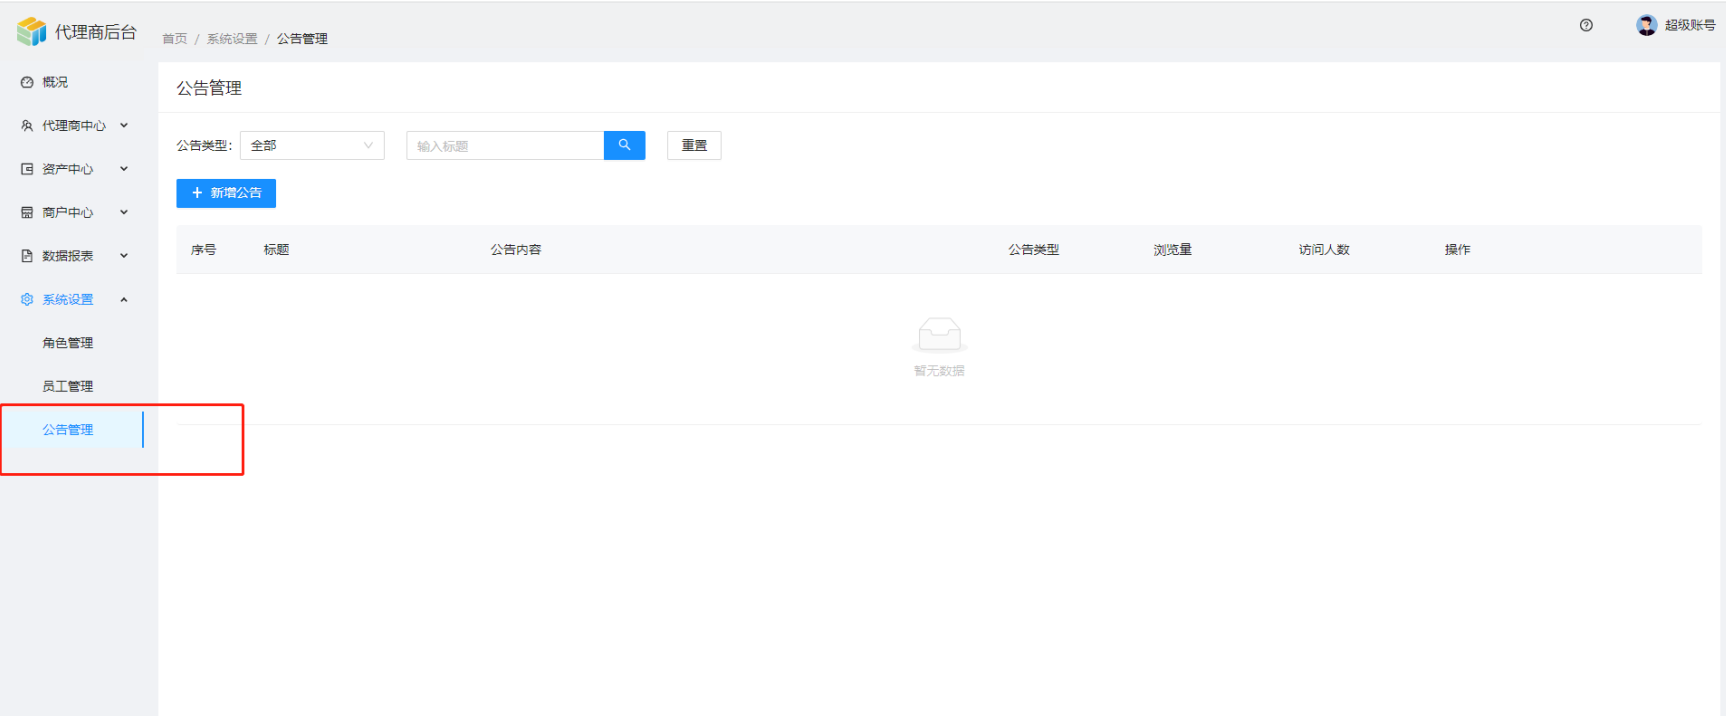Image resolution: width=1726 pixels, height=716 pixels.
Task: Click the 超级账号 user avatar
Action: [x=1646, y=26]
